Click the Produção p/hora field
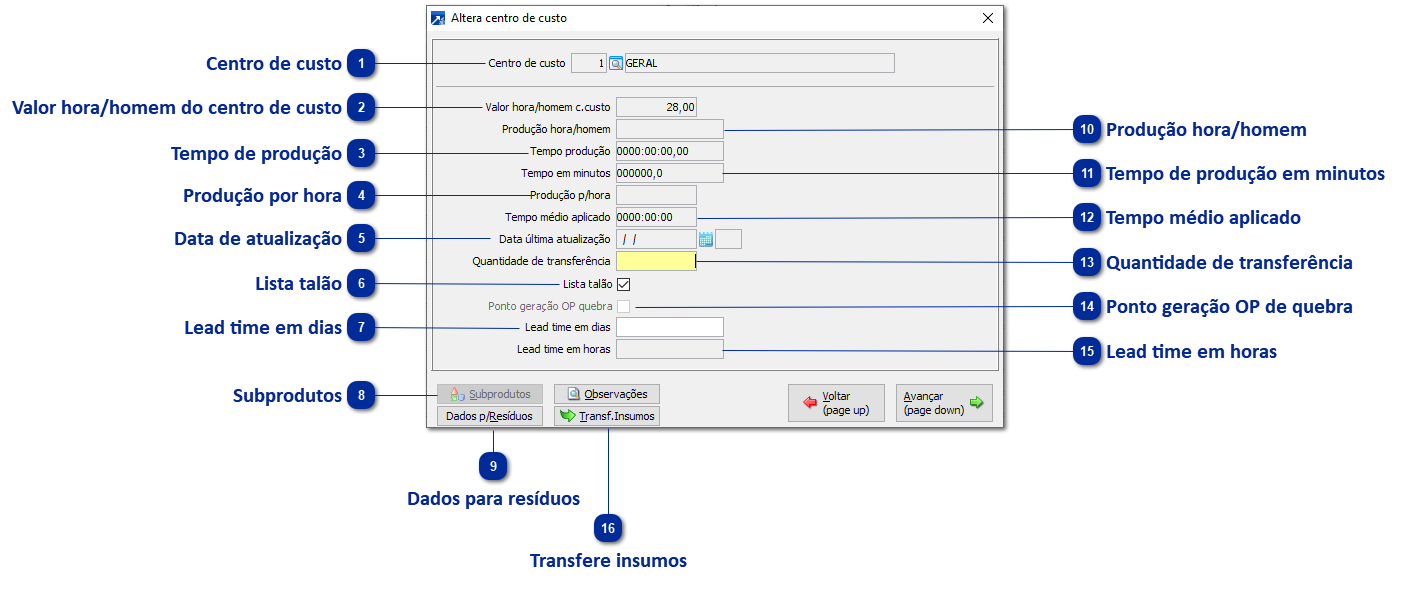 [656, 195]
